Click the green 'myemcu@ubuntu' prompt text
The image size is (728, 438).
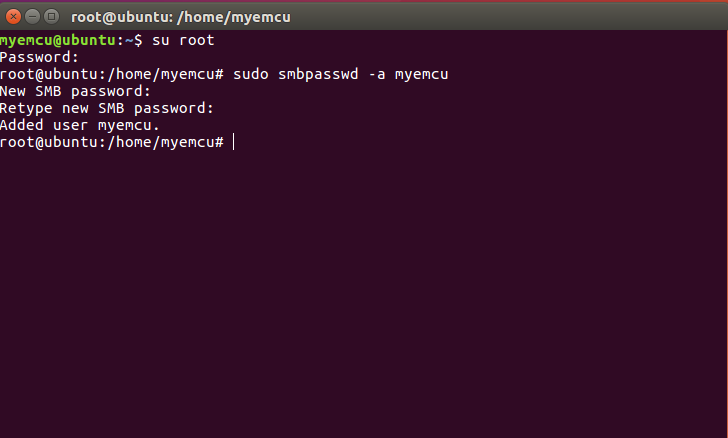[x=58, y=40]
